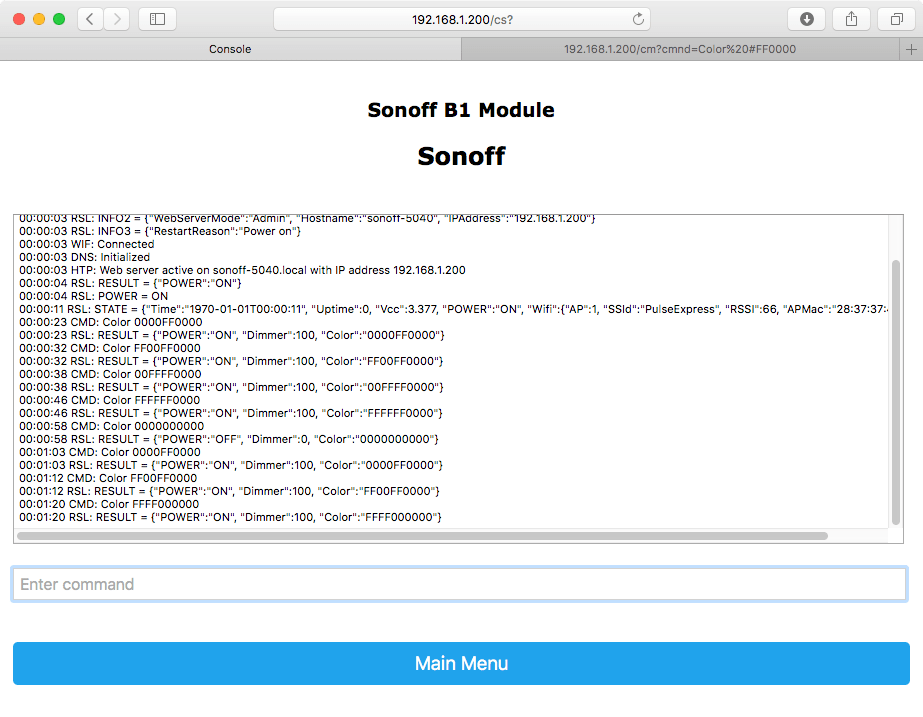The image size is (923, 717).
Task: Open the Main Menu
Action: (462, 663)
